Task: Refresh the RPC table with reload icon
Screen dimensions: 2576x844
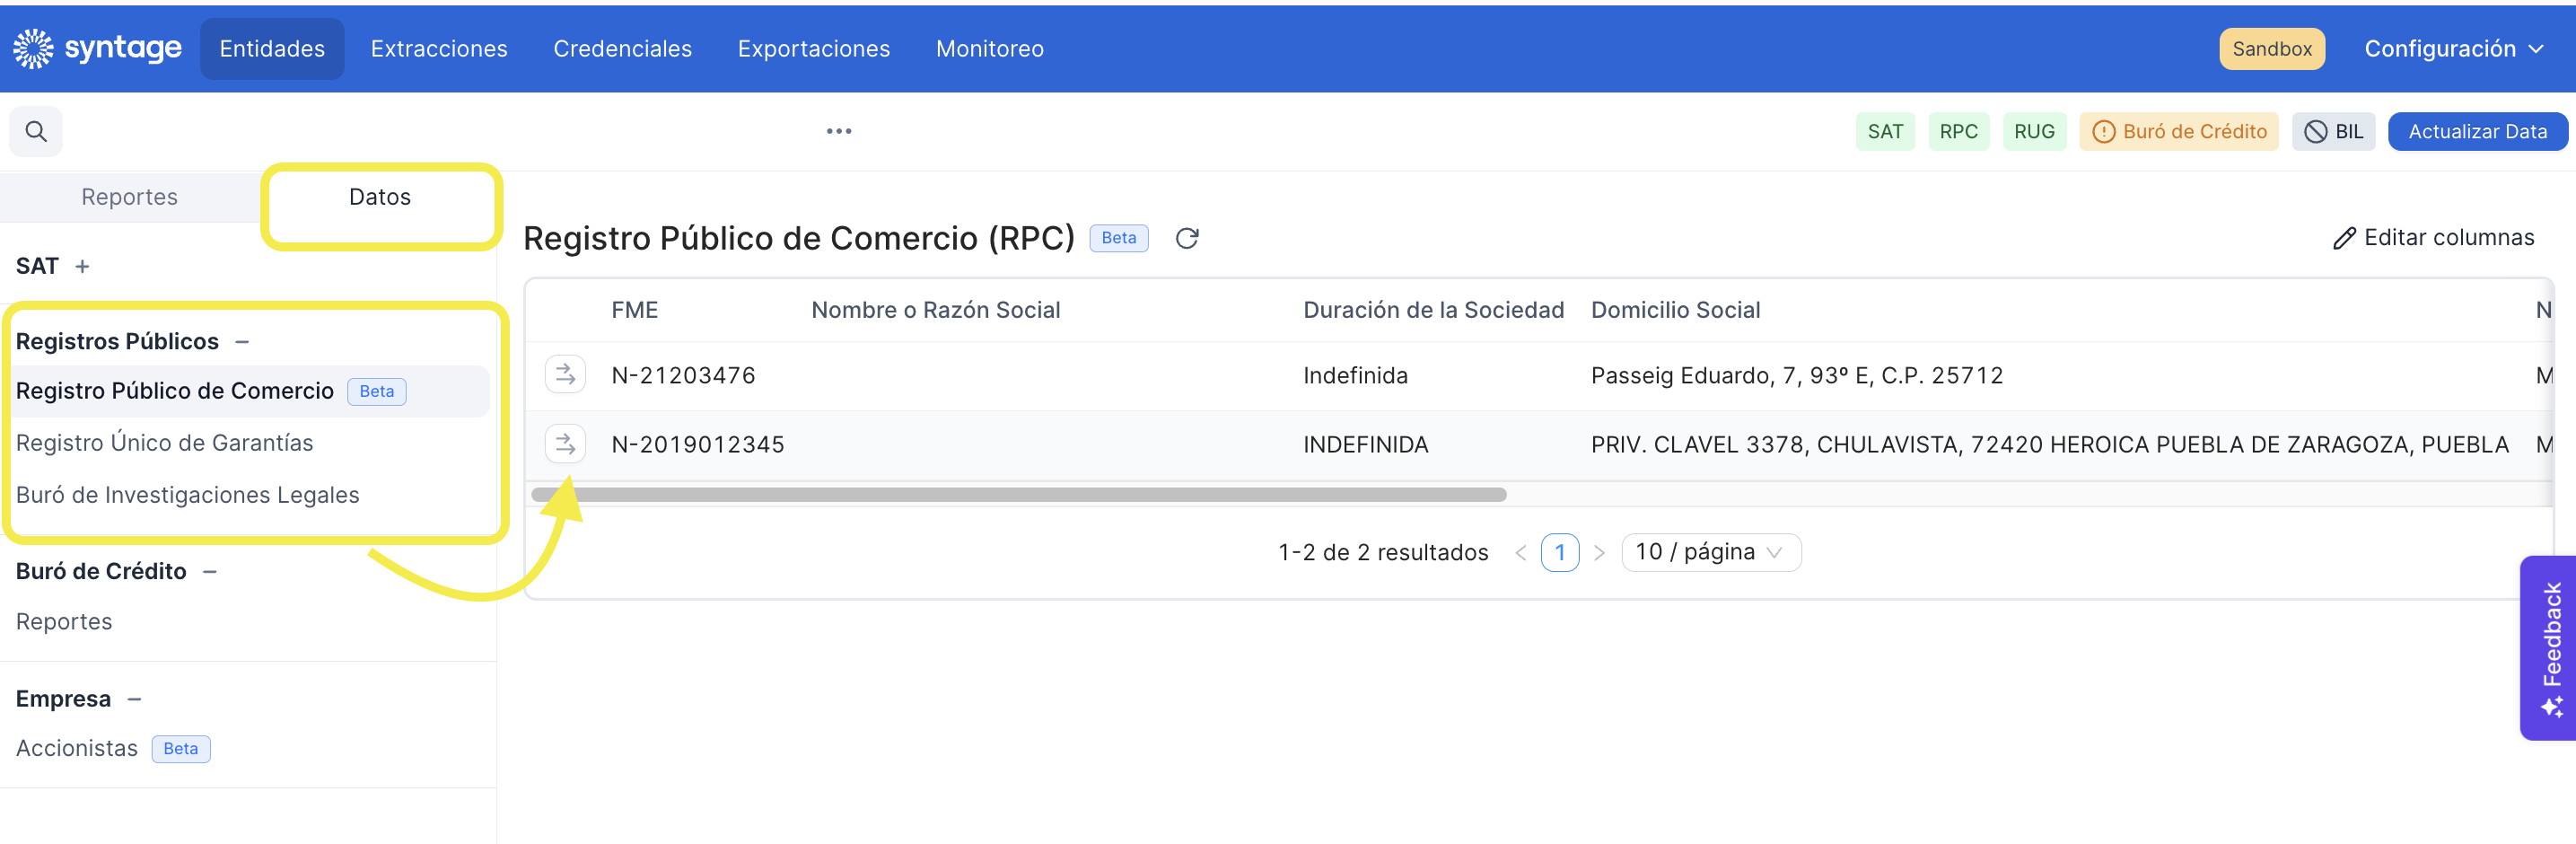Action: tap(1187, 238)
